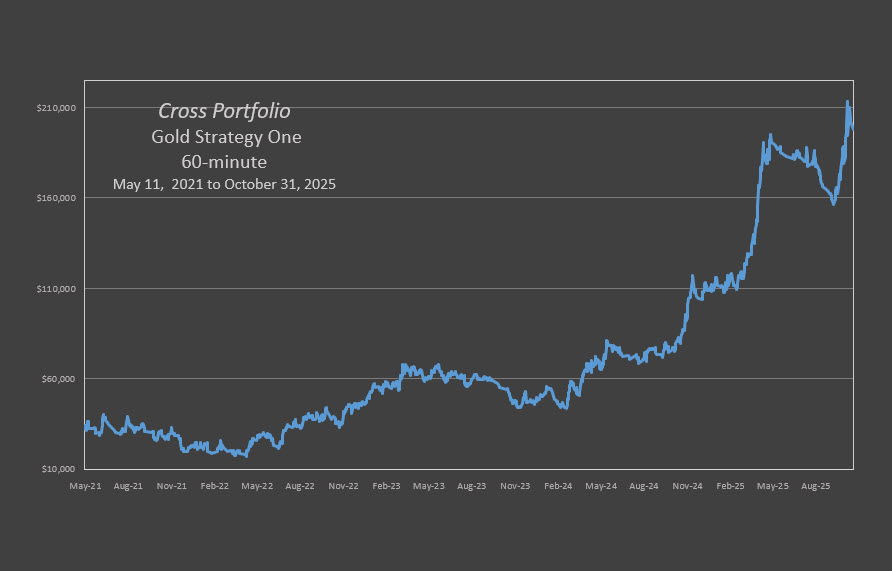Click the Aug-25 x-axis label
This screenshot has width=892, height=571.
[x=816, y=486]
